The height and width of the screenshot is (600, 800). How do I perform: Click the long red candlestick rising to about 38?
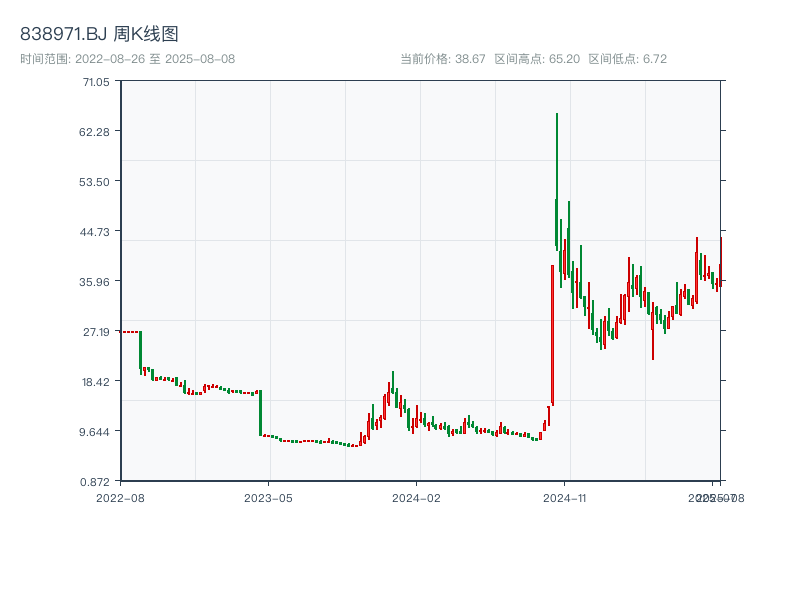pos(553,335)
